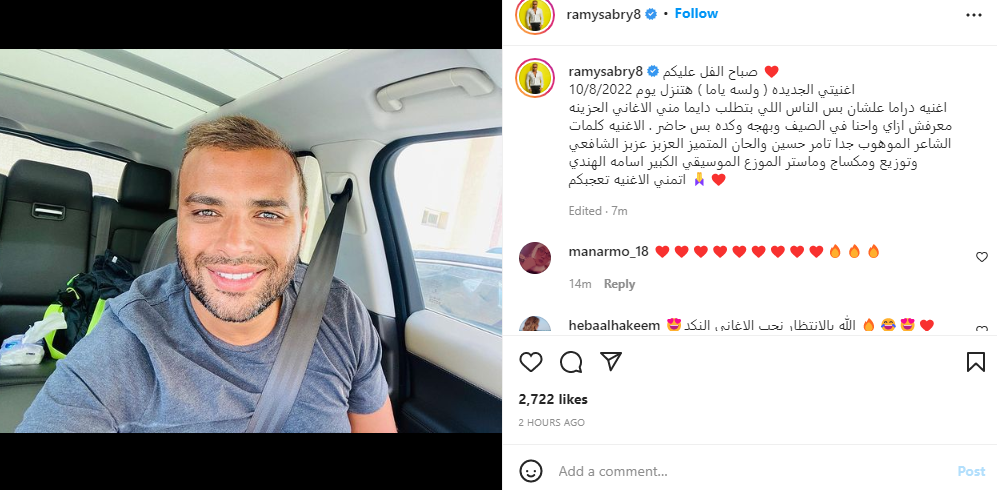The width and height of the screenshot is (997, 490).
Task: Open ramysabry8 profile from header username
Action: 603,15
